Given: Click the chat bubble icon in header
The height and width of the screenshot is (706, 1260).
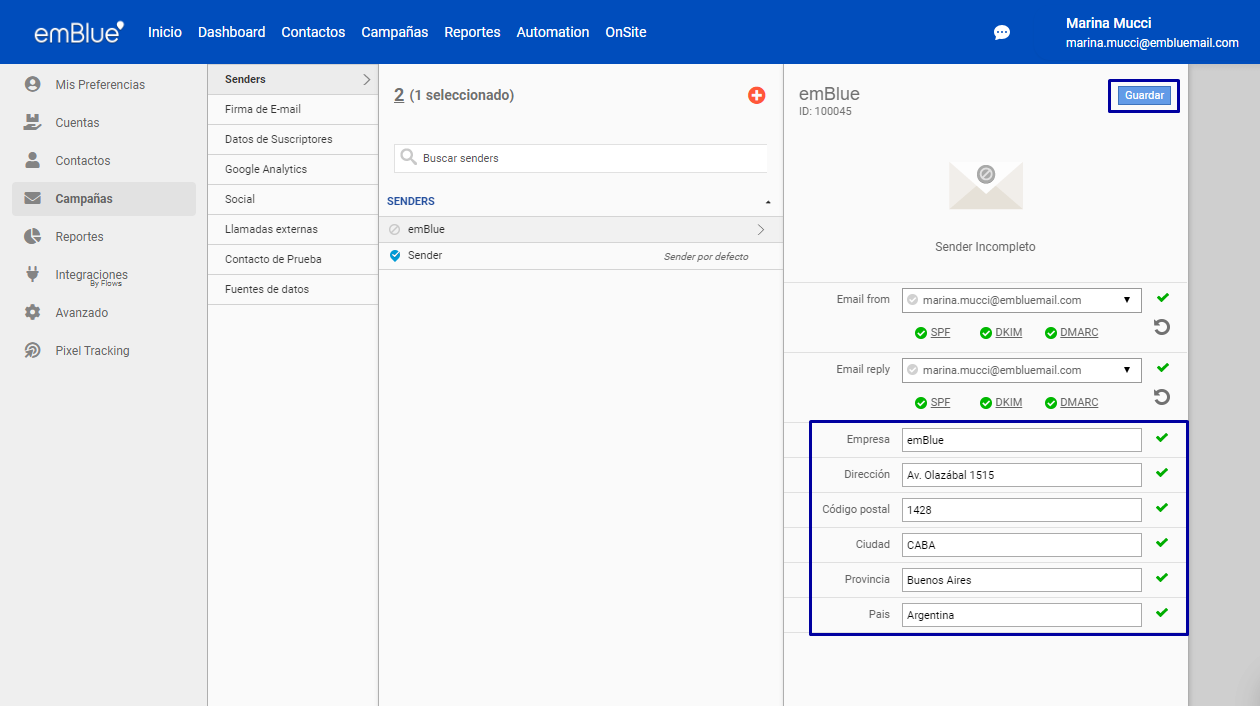Looking at the screenshot, I should tap(1001, 32).
